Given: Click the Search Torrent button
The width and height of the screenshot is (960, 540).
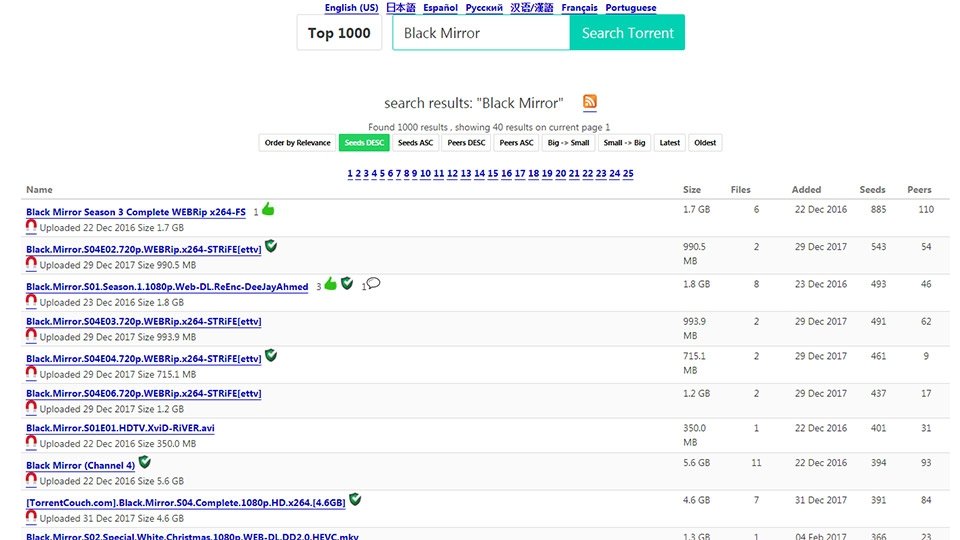Looking at the screenshot, I should coord(627,32).
